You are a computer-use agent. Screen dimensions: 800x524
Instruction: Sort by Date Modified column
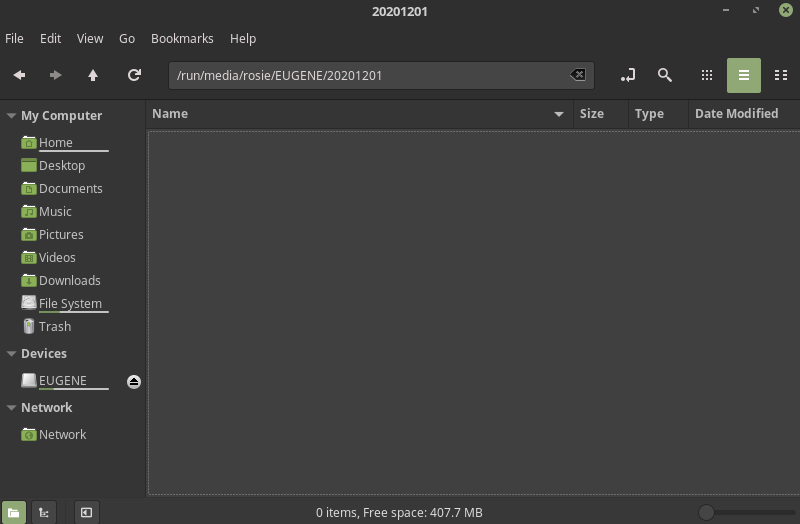[744, 114]
